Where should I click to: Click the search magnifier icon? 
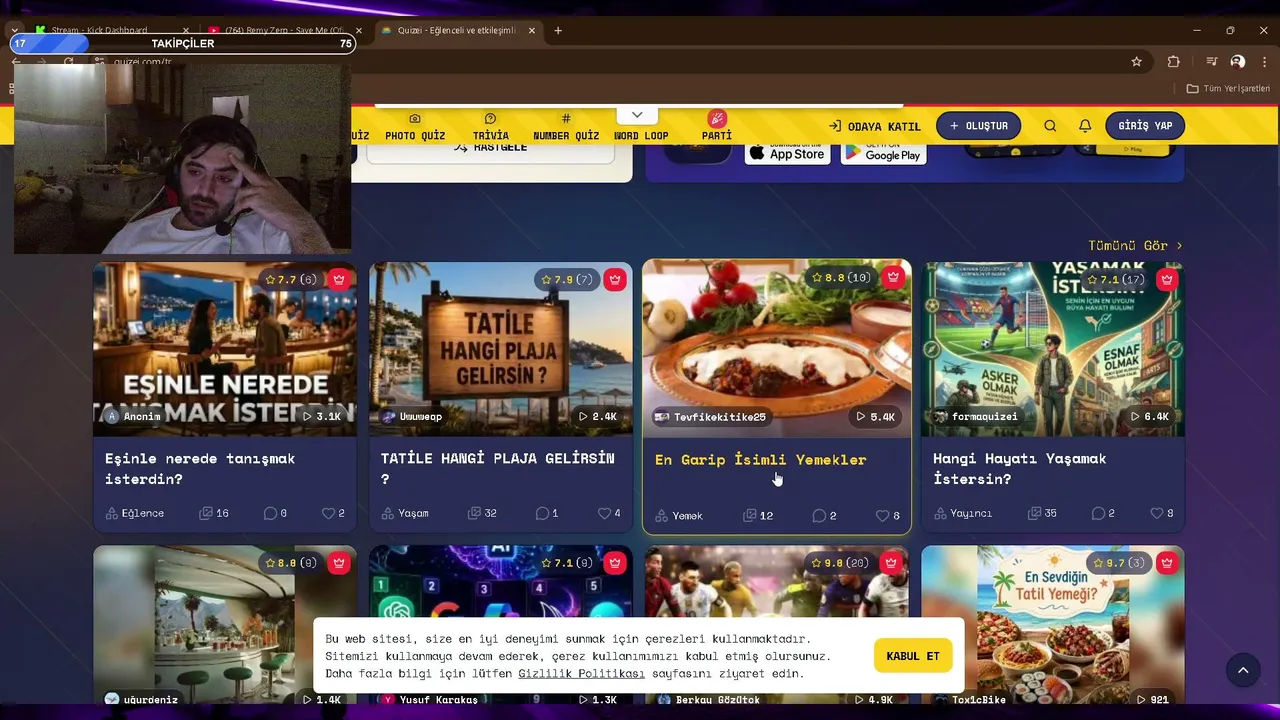coord(1050,126)
